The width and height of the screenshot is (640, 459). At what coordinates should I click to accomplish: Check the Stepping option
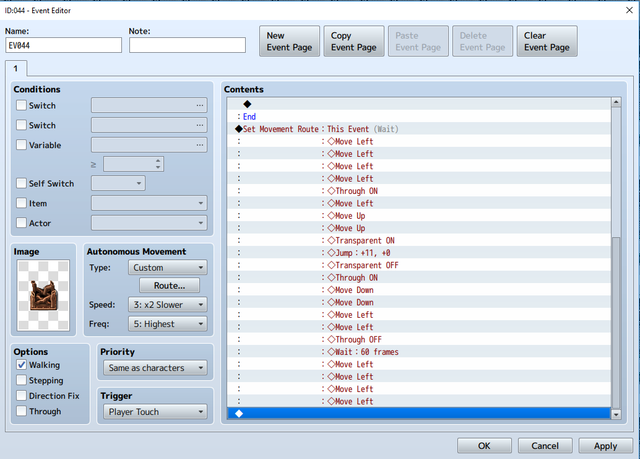[21, 380]
